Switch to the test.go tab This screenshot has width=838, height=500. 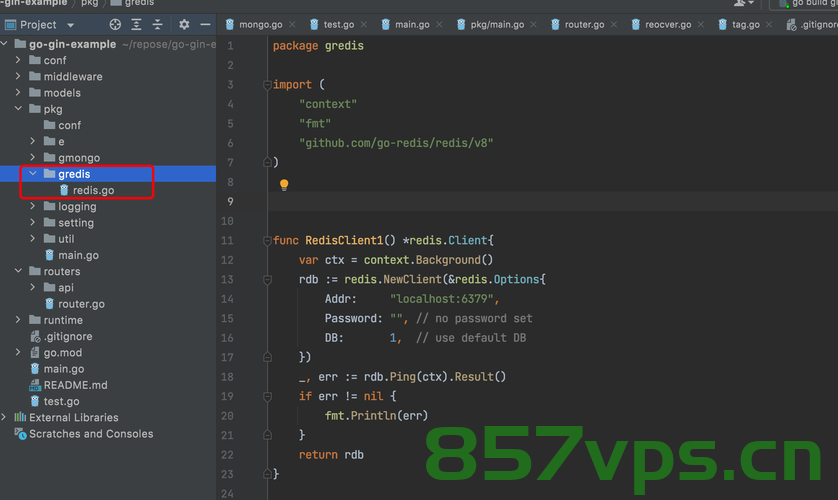pyautogui.click(x=339, y=25)
